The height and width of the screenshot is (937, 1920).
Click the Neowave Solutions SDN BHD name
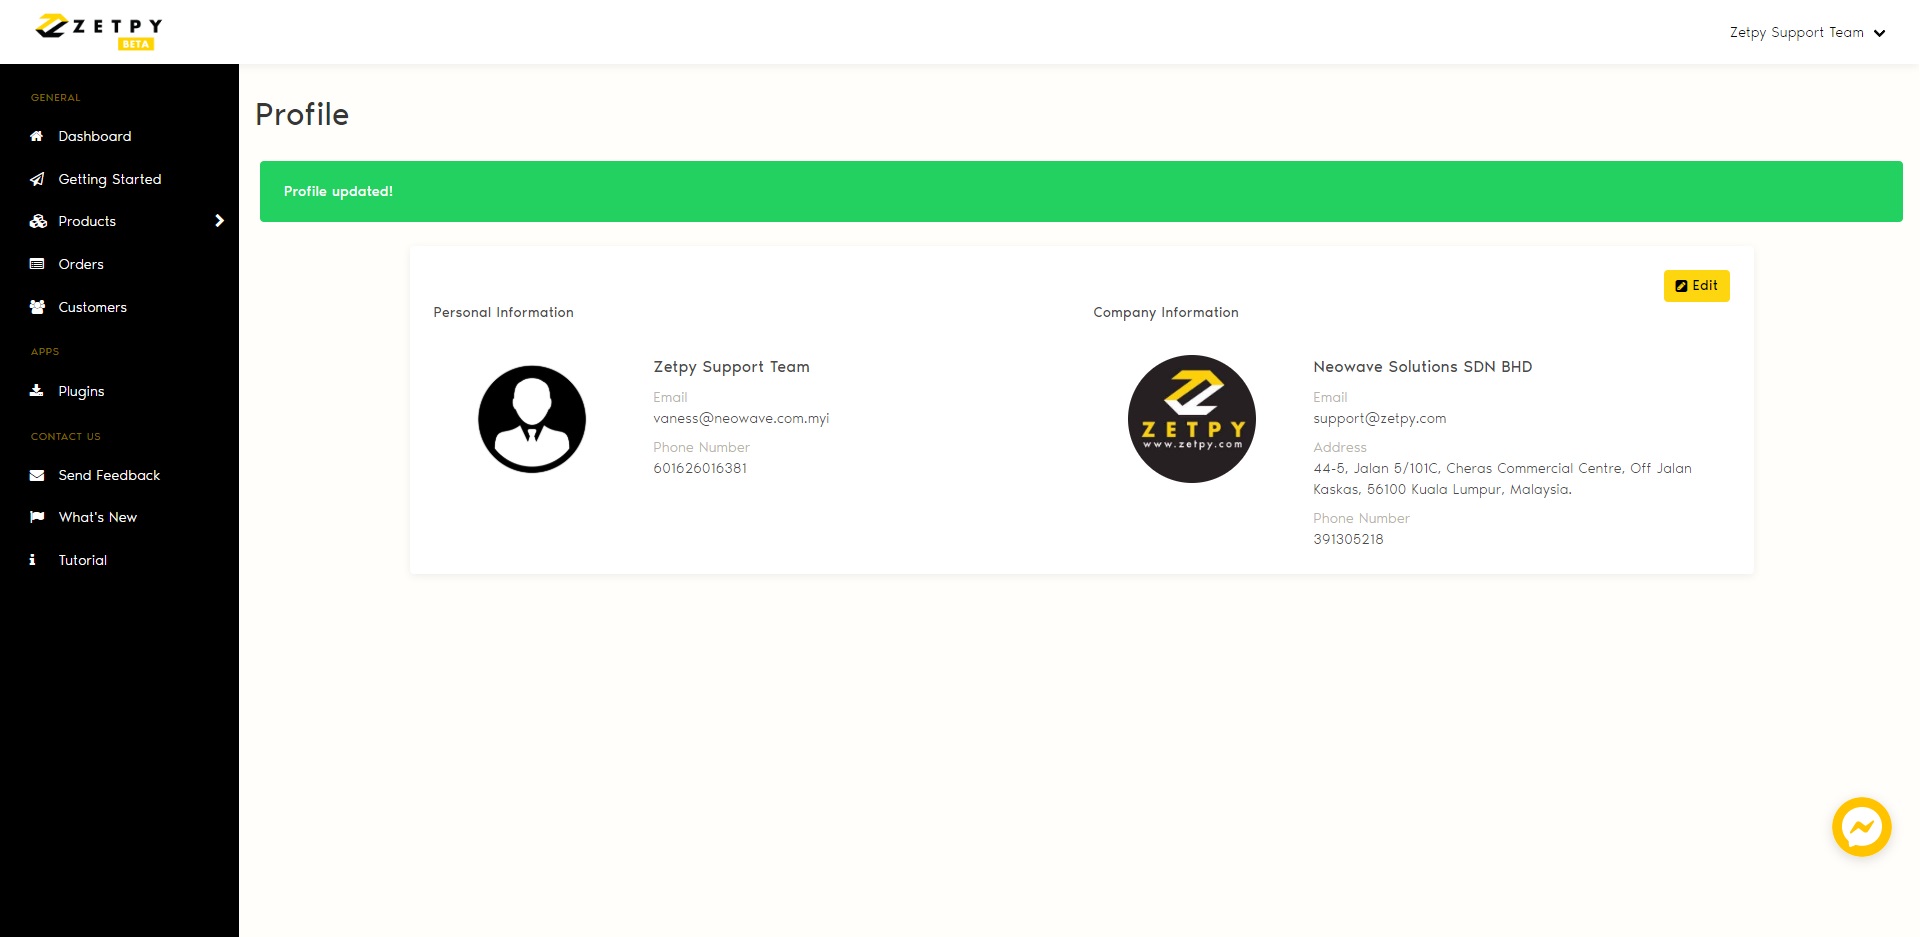click(x=1422, y=367)
